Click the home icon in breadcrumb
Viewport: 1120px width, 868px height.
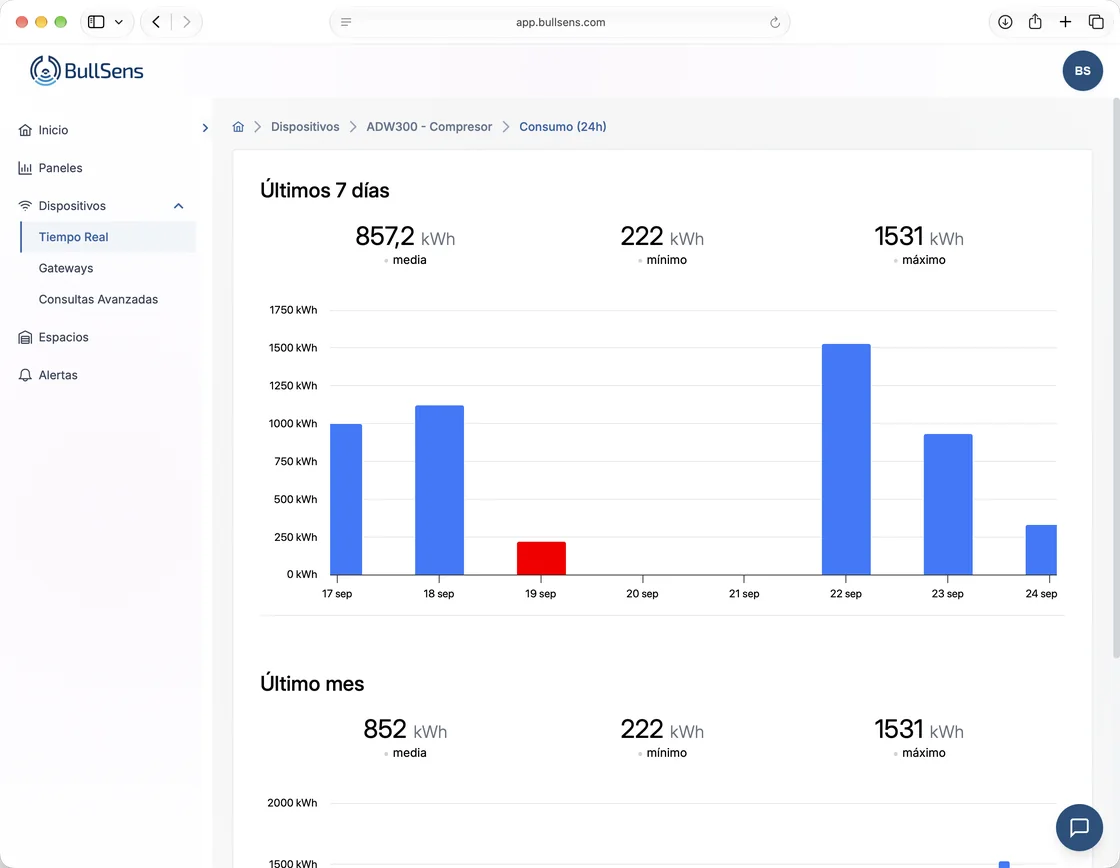pyautogui.click(x=239, y=126)
